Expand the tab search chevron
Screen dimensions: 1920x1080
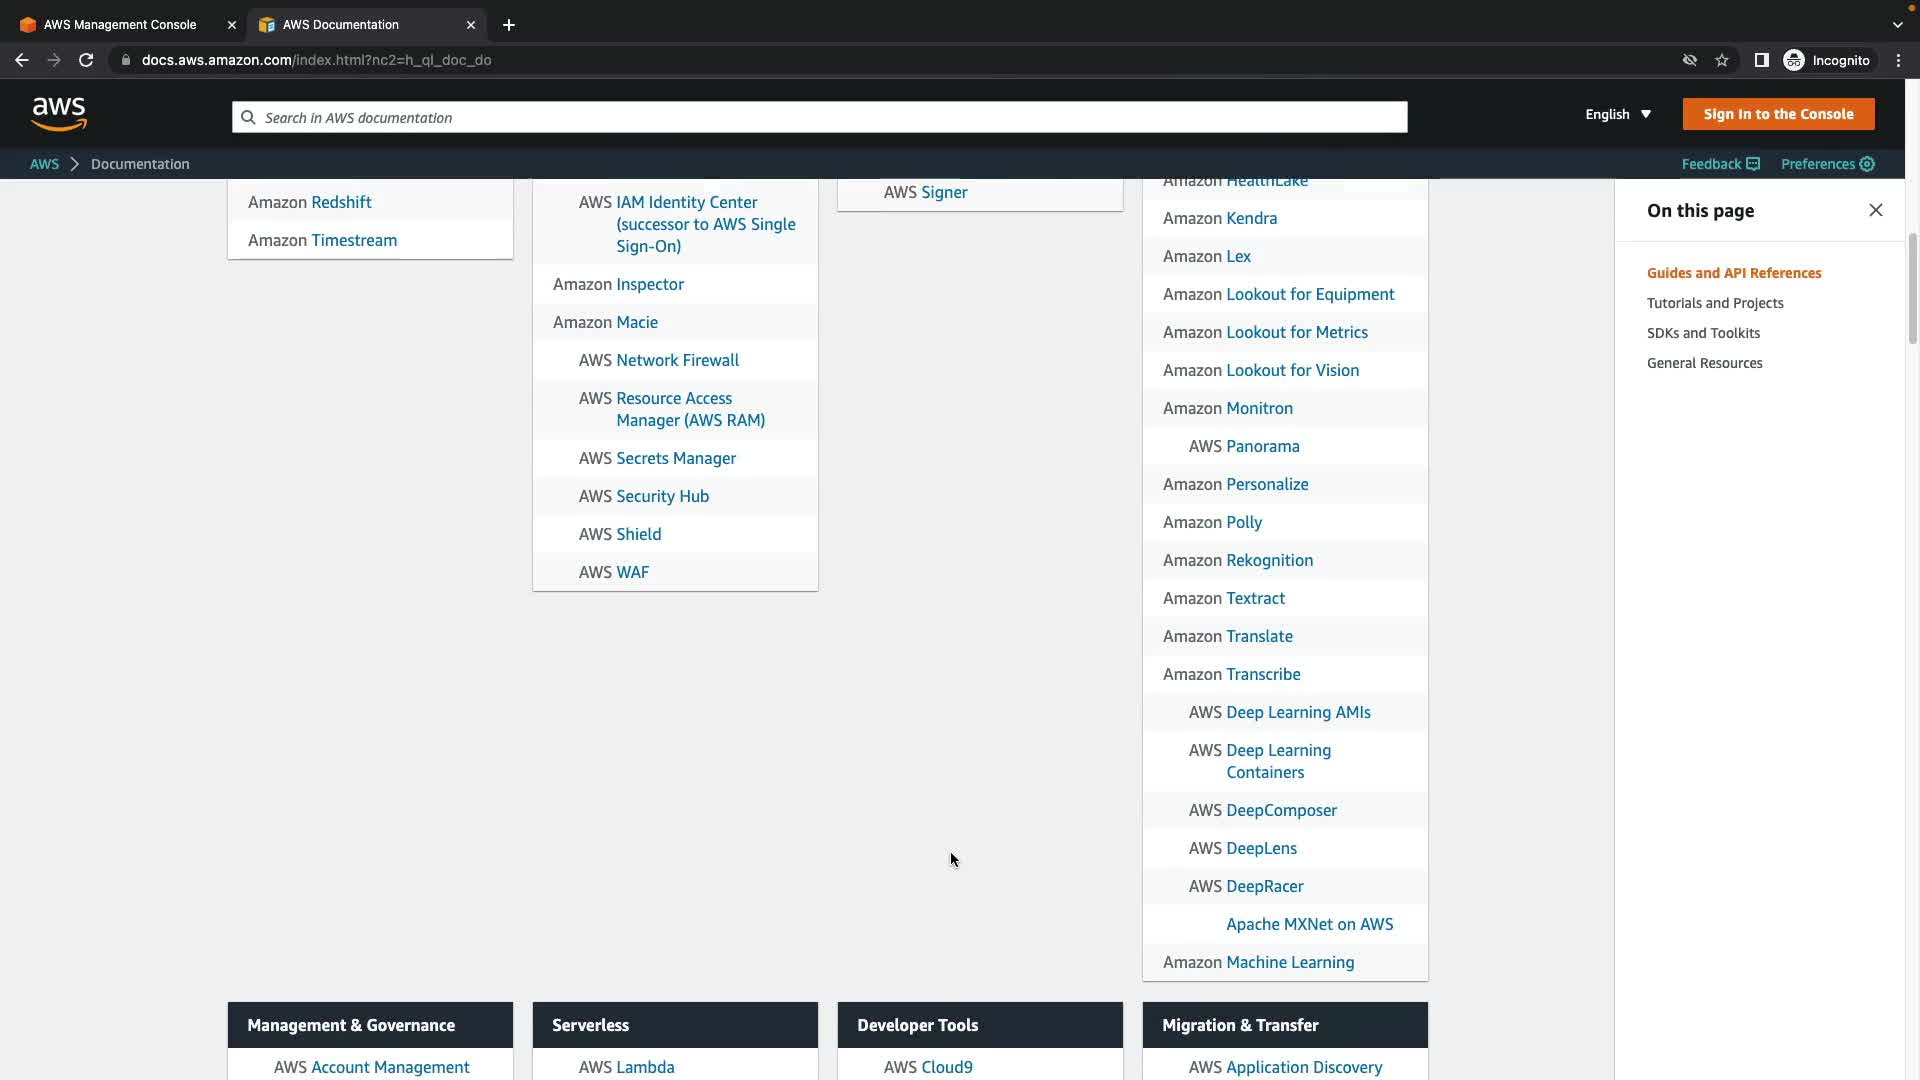click(1897, 25)
